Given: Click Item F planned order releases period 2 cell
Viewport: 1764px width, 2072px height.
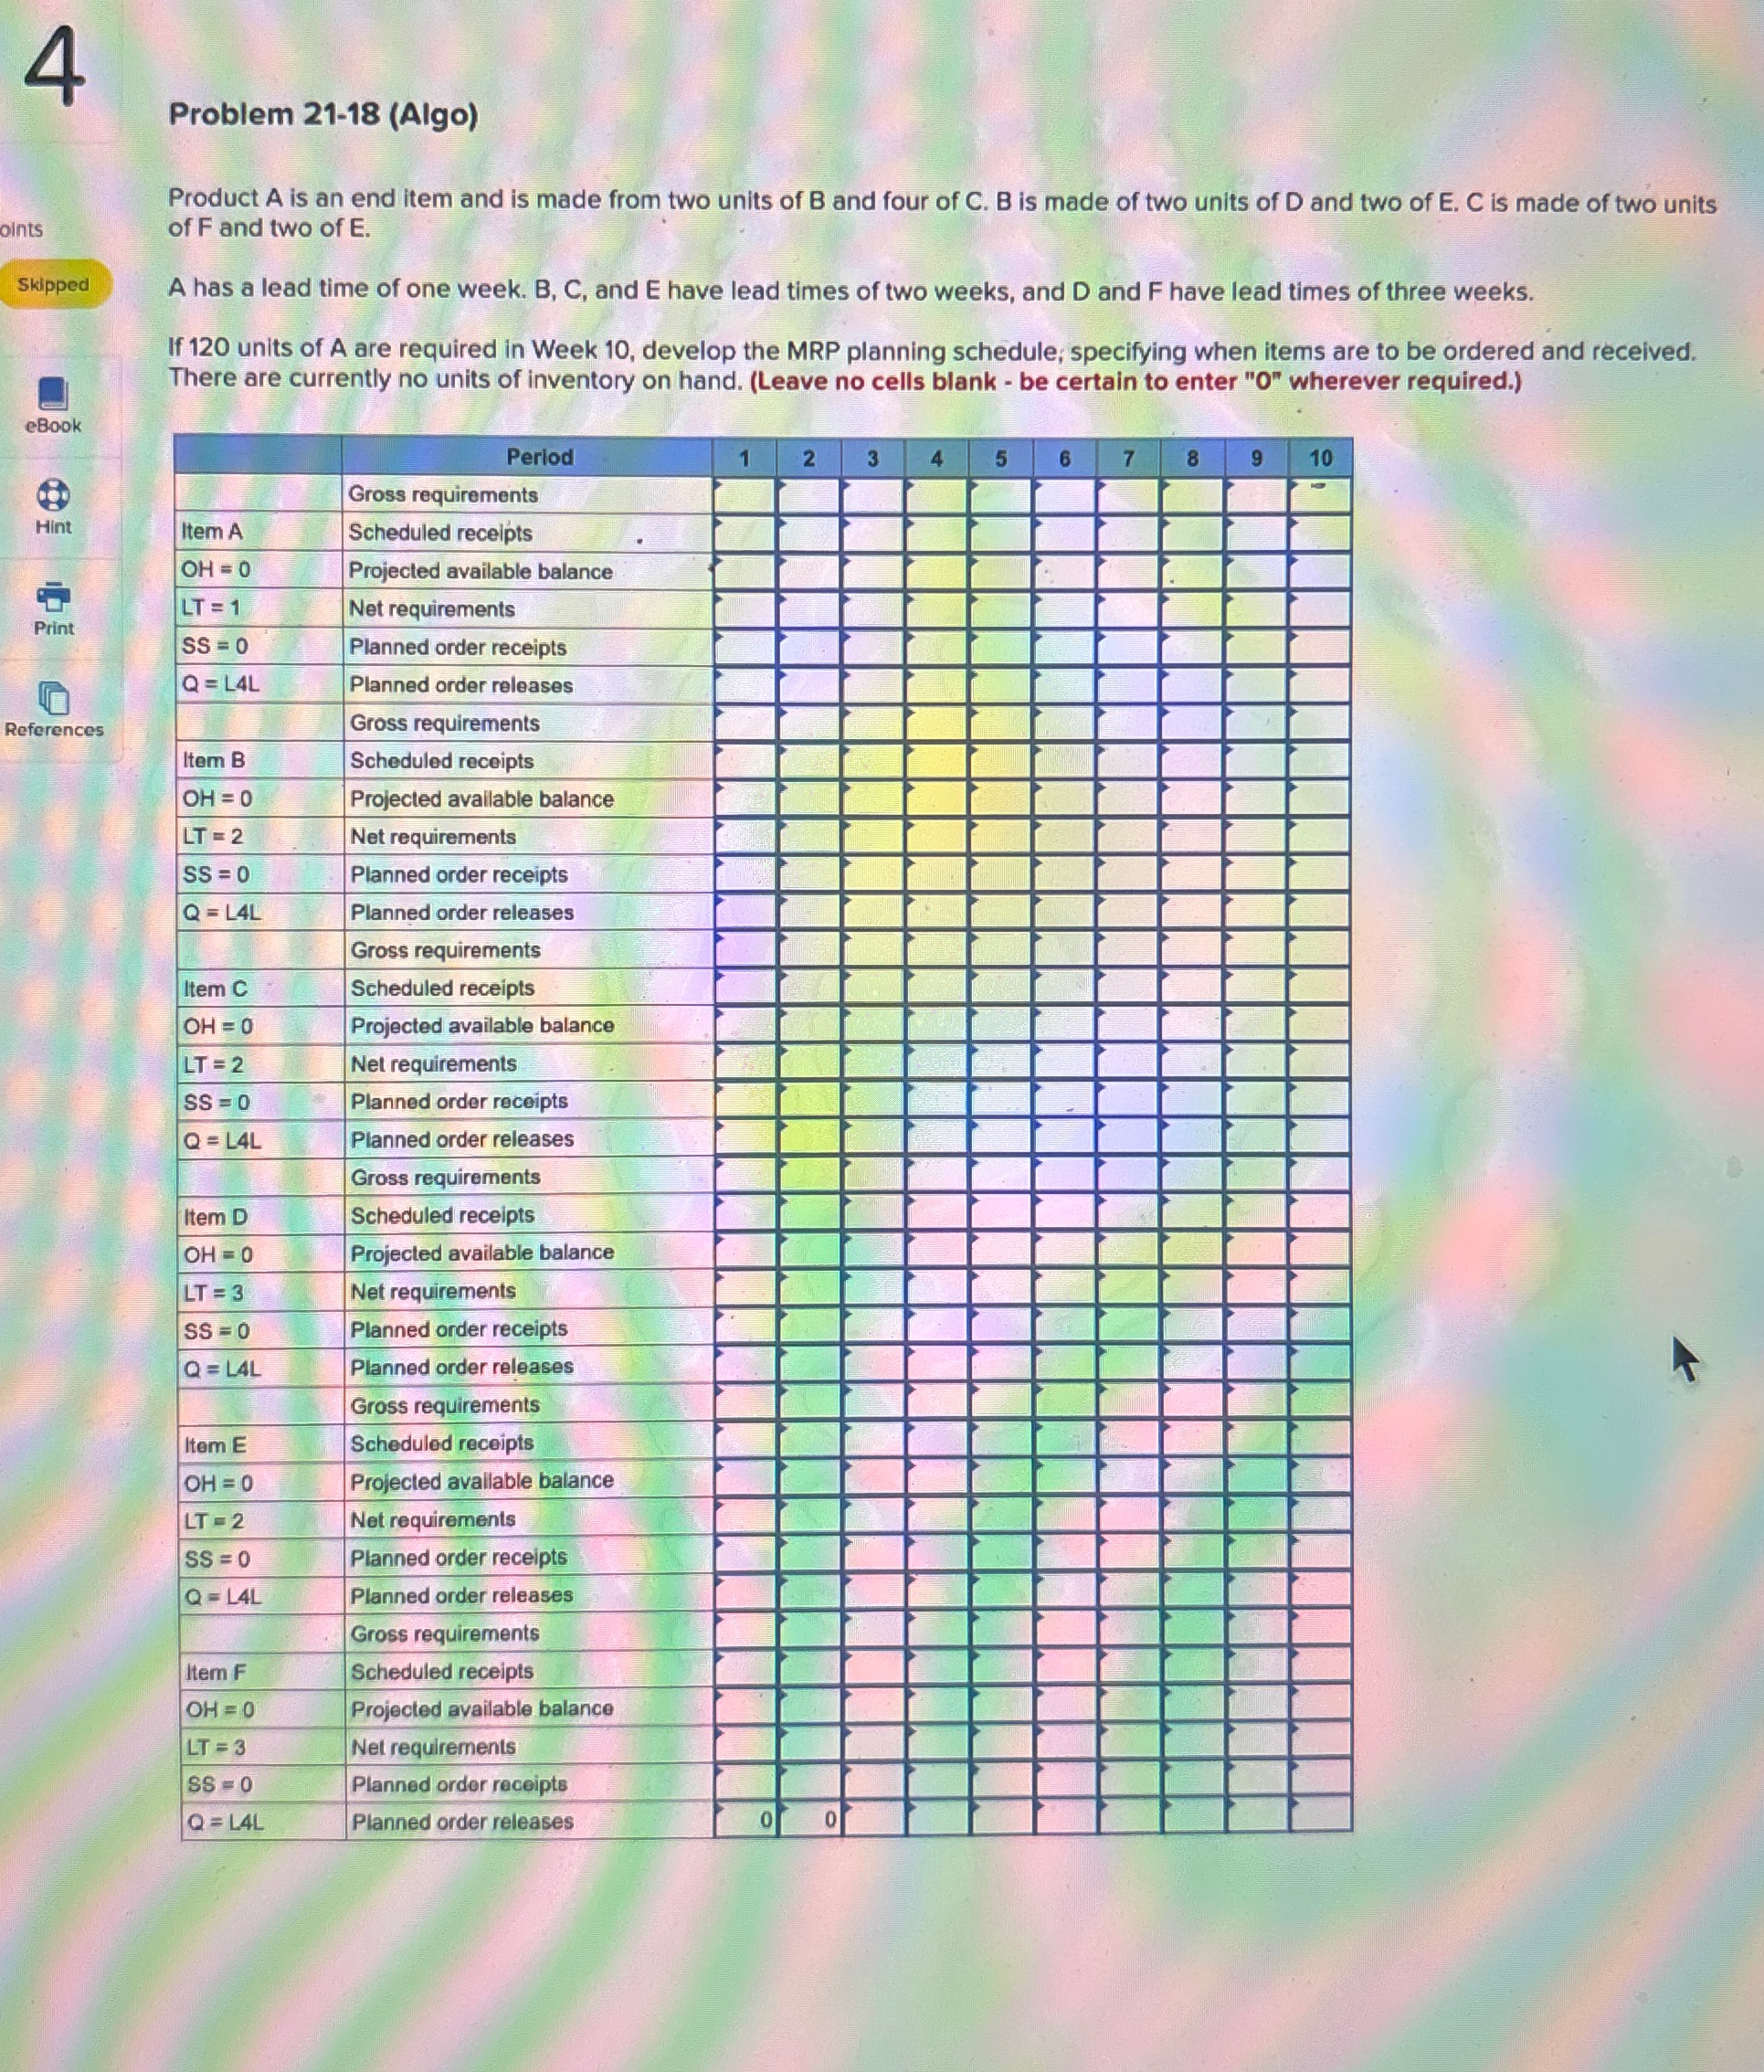Looking at the screenshot, I should pyautogui.click(x=809, y=1821).
